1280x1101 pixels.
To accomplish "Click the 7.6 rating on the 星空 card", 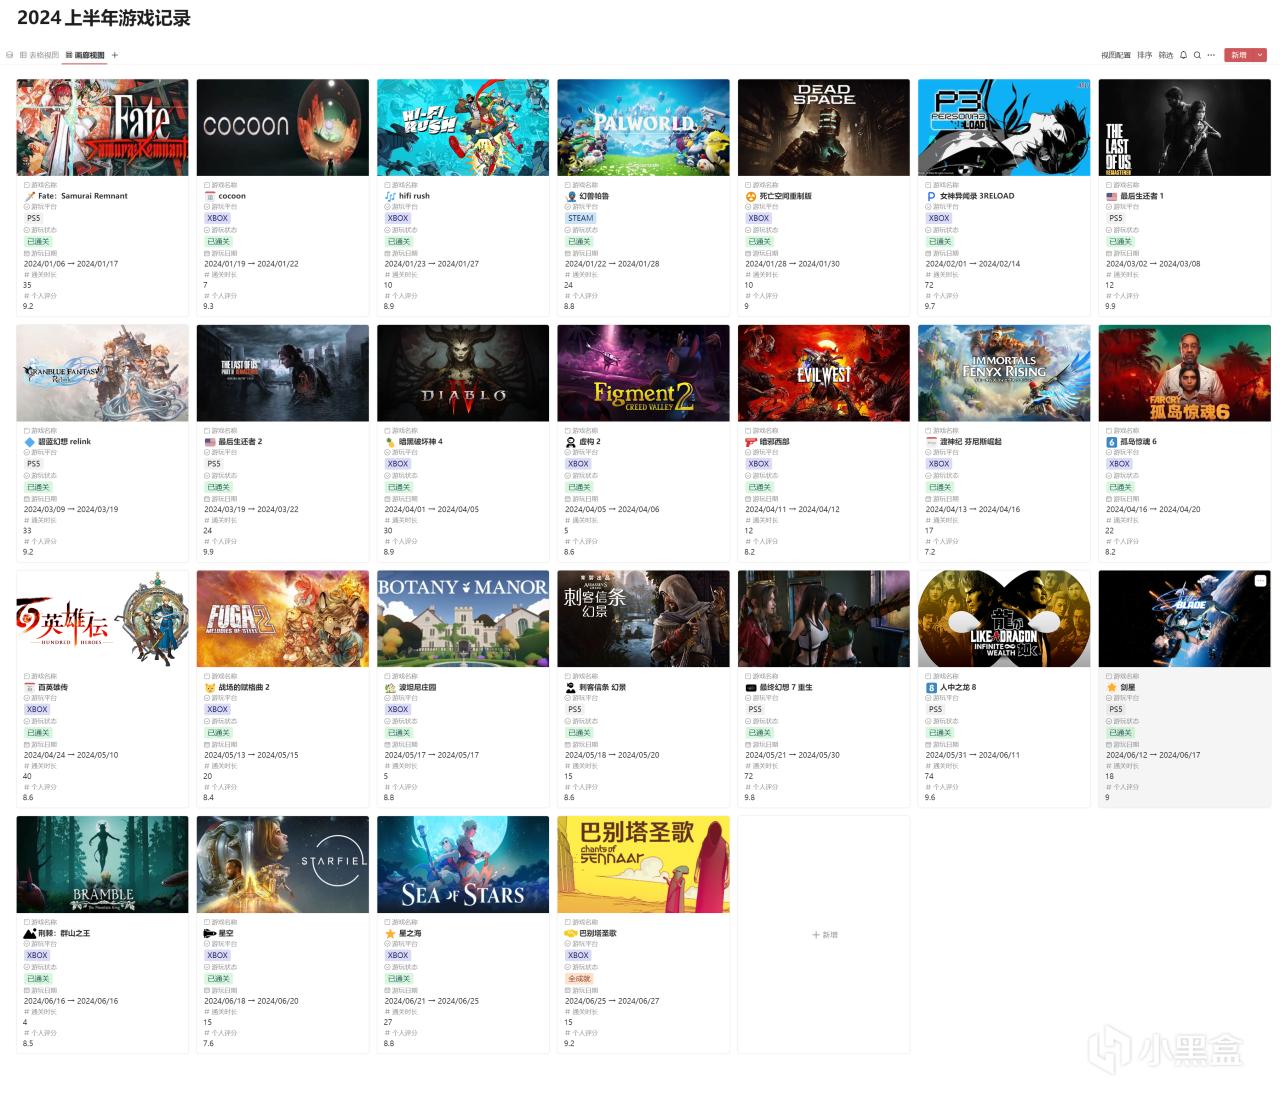I will pos(209,1043).
